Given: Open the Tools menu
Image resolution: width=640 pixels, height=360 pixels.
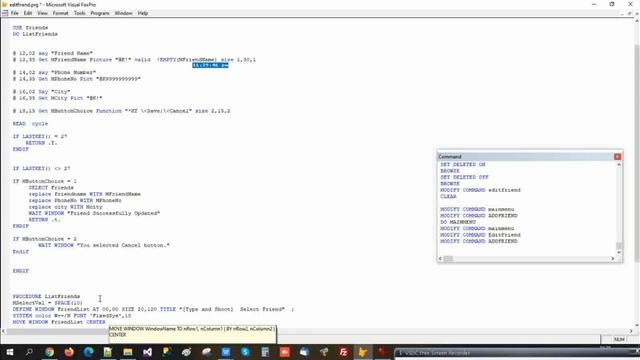Looking at the screenshot, I should [x=80, y=13].
